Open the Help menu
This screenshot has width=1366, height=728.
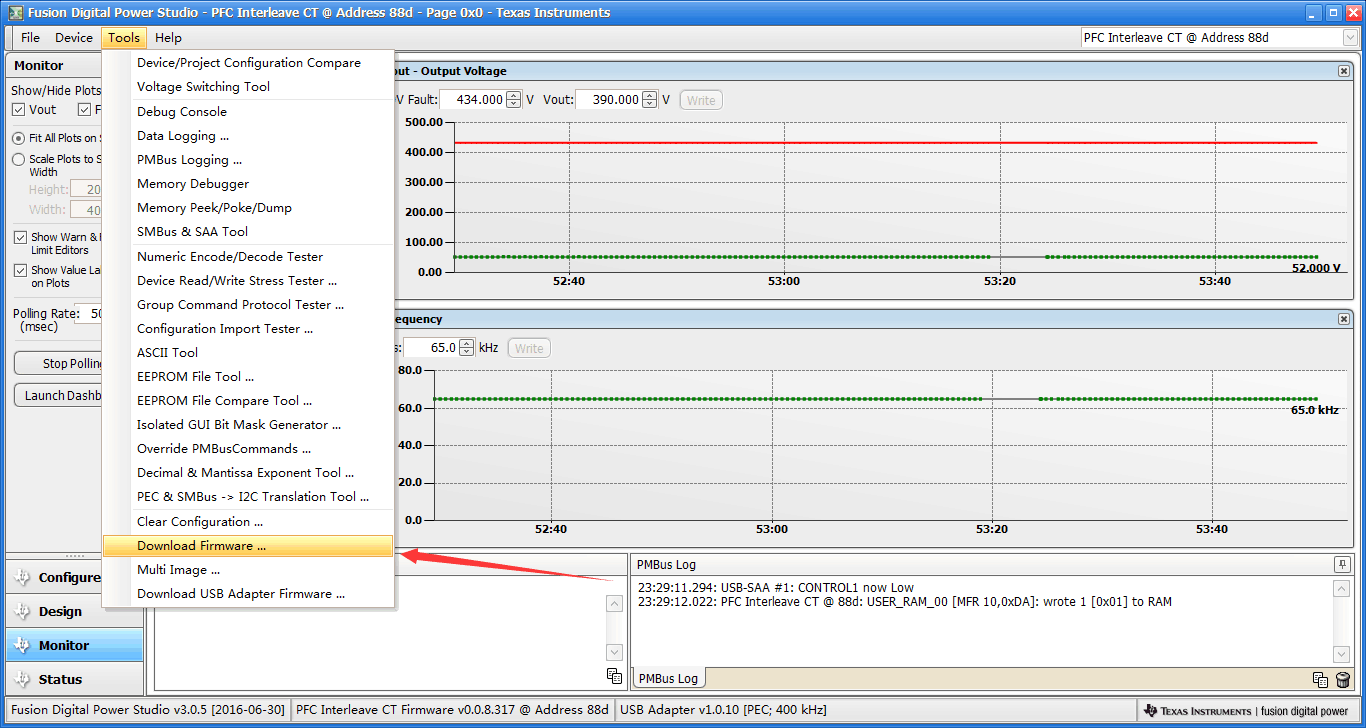click(x=168, y=38)
